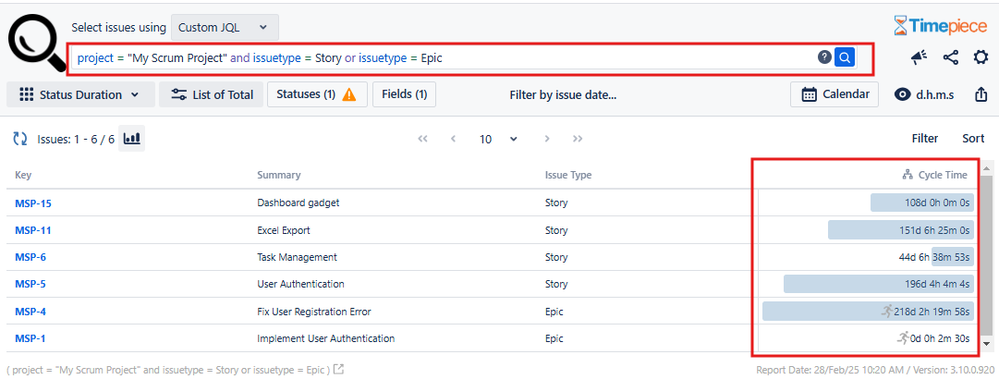Viewport: 999px width, 381px height.
Task: Click the Sort option
Action: coord(973,138)
